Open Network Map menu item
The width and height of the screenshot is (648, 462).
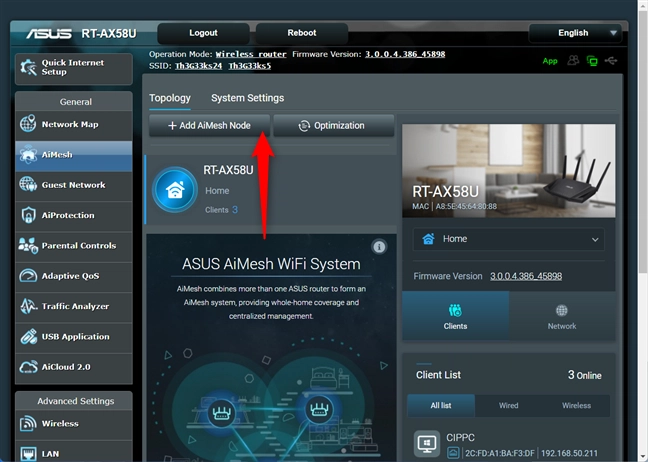click(74, 124)
